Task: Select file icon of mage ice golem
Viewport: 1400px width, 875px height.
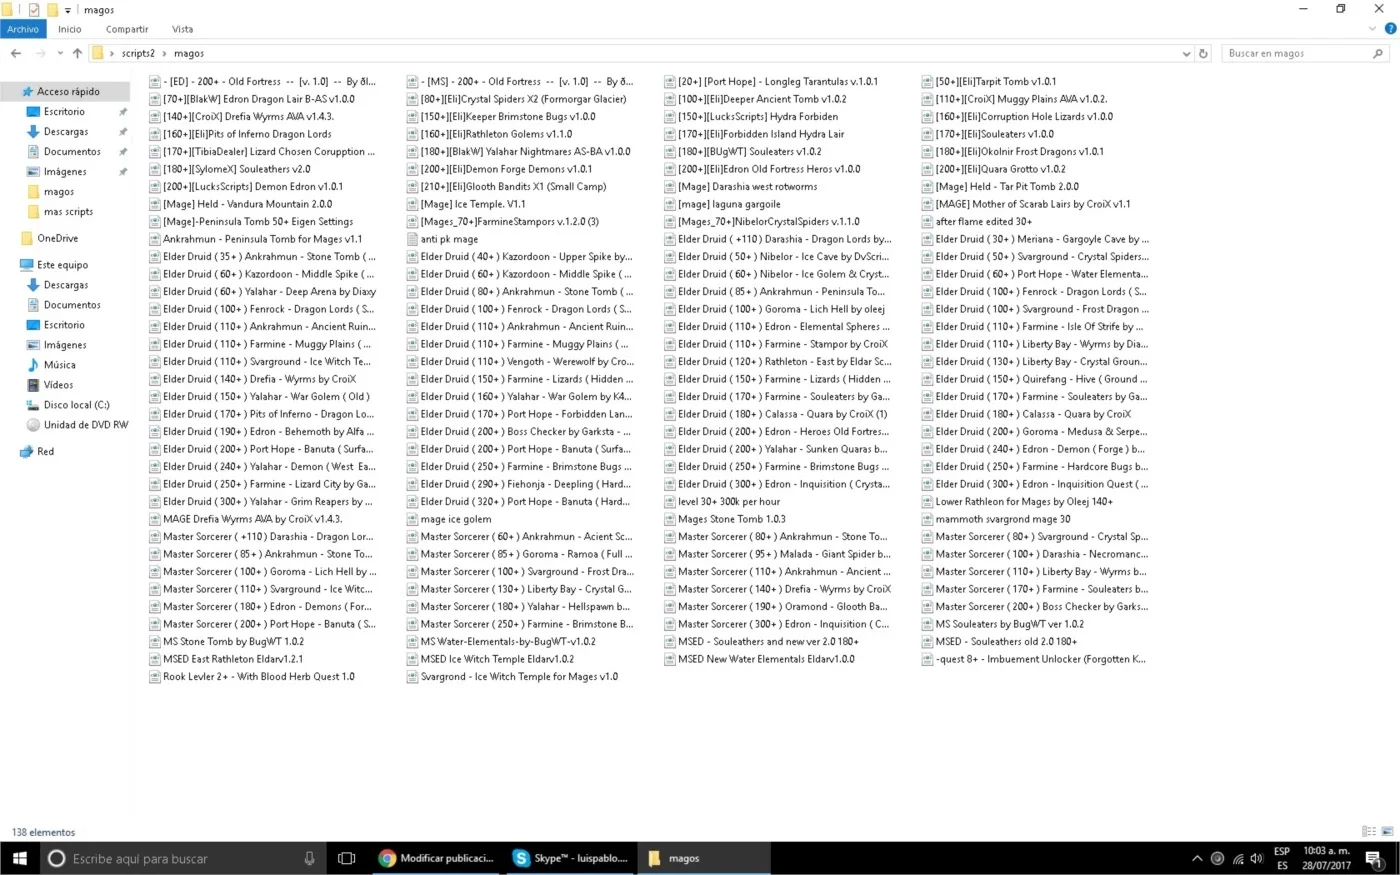Action: (412, 519)
